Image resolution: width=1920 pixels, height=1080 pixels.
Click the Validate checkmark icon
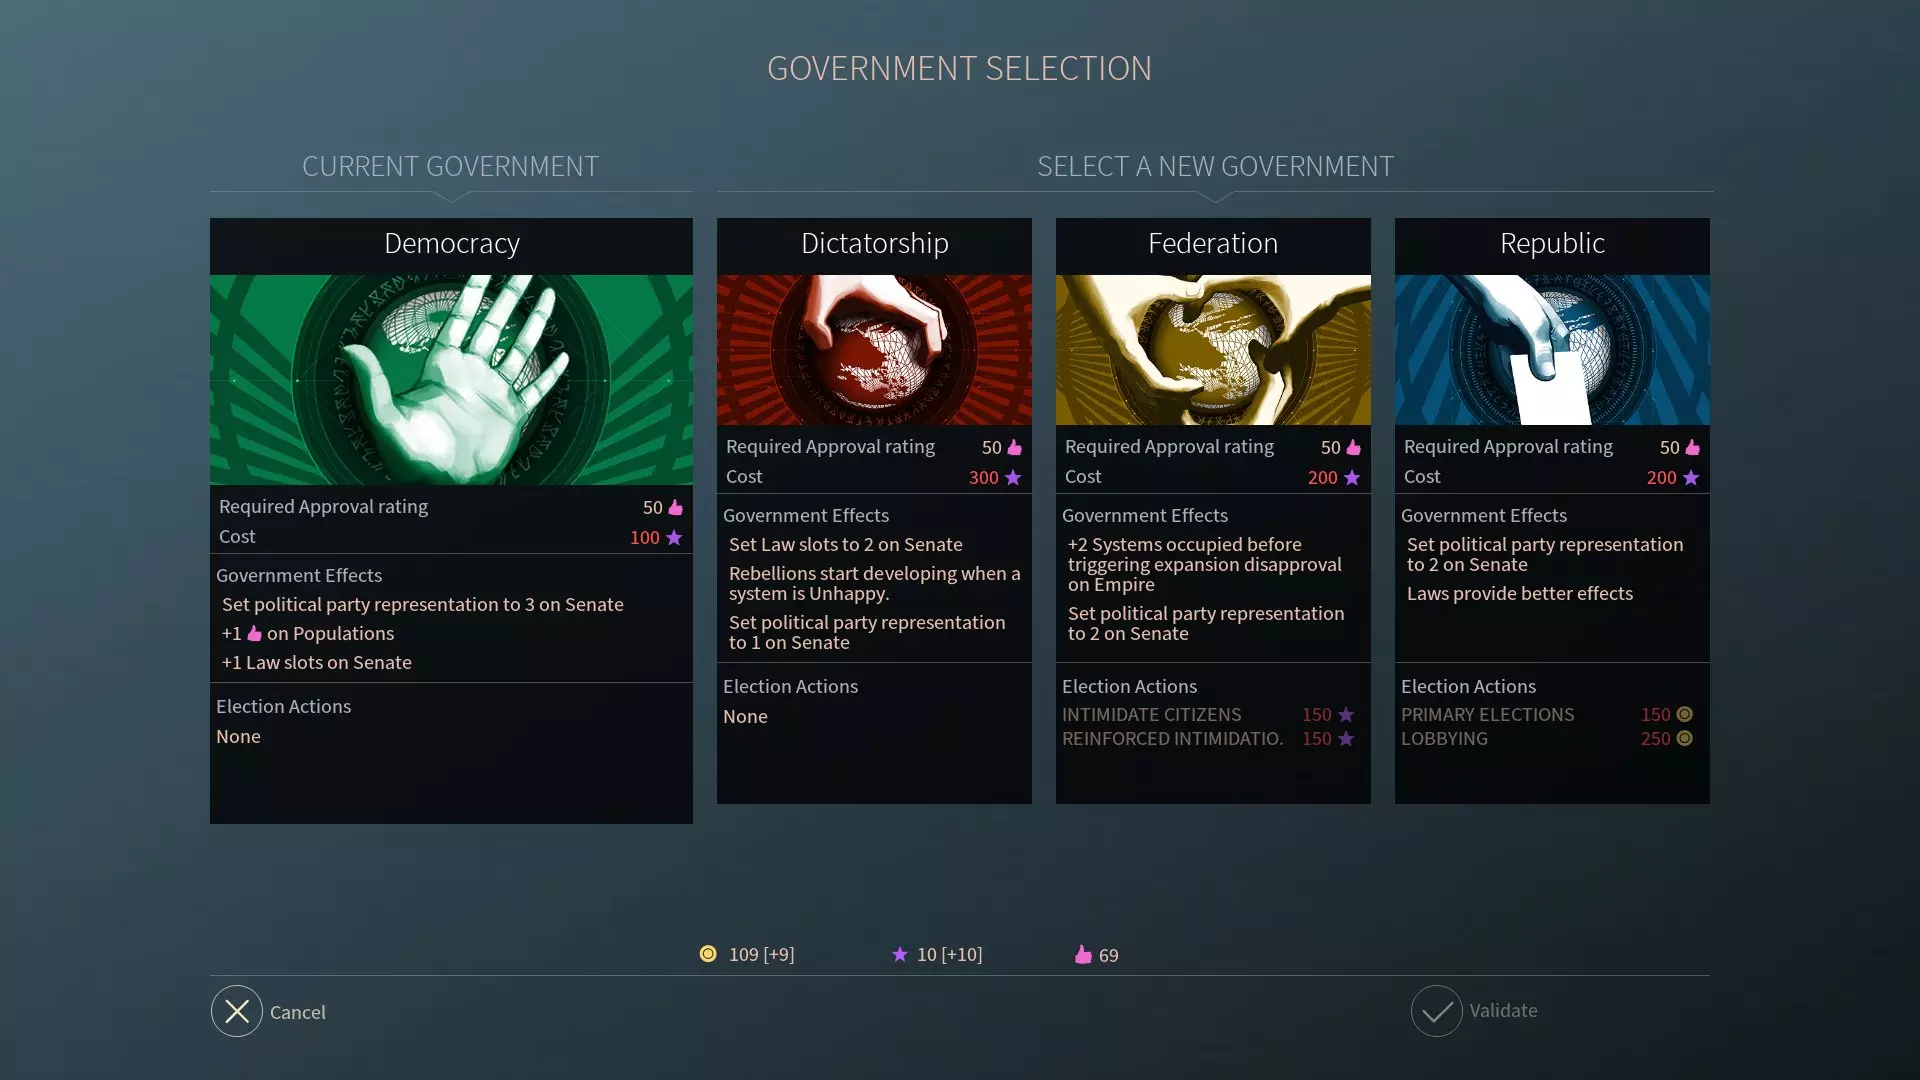pyautogui.click(x=1437, y=1011)
